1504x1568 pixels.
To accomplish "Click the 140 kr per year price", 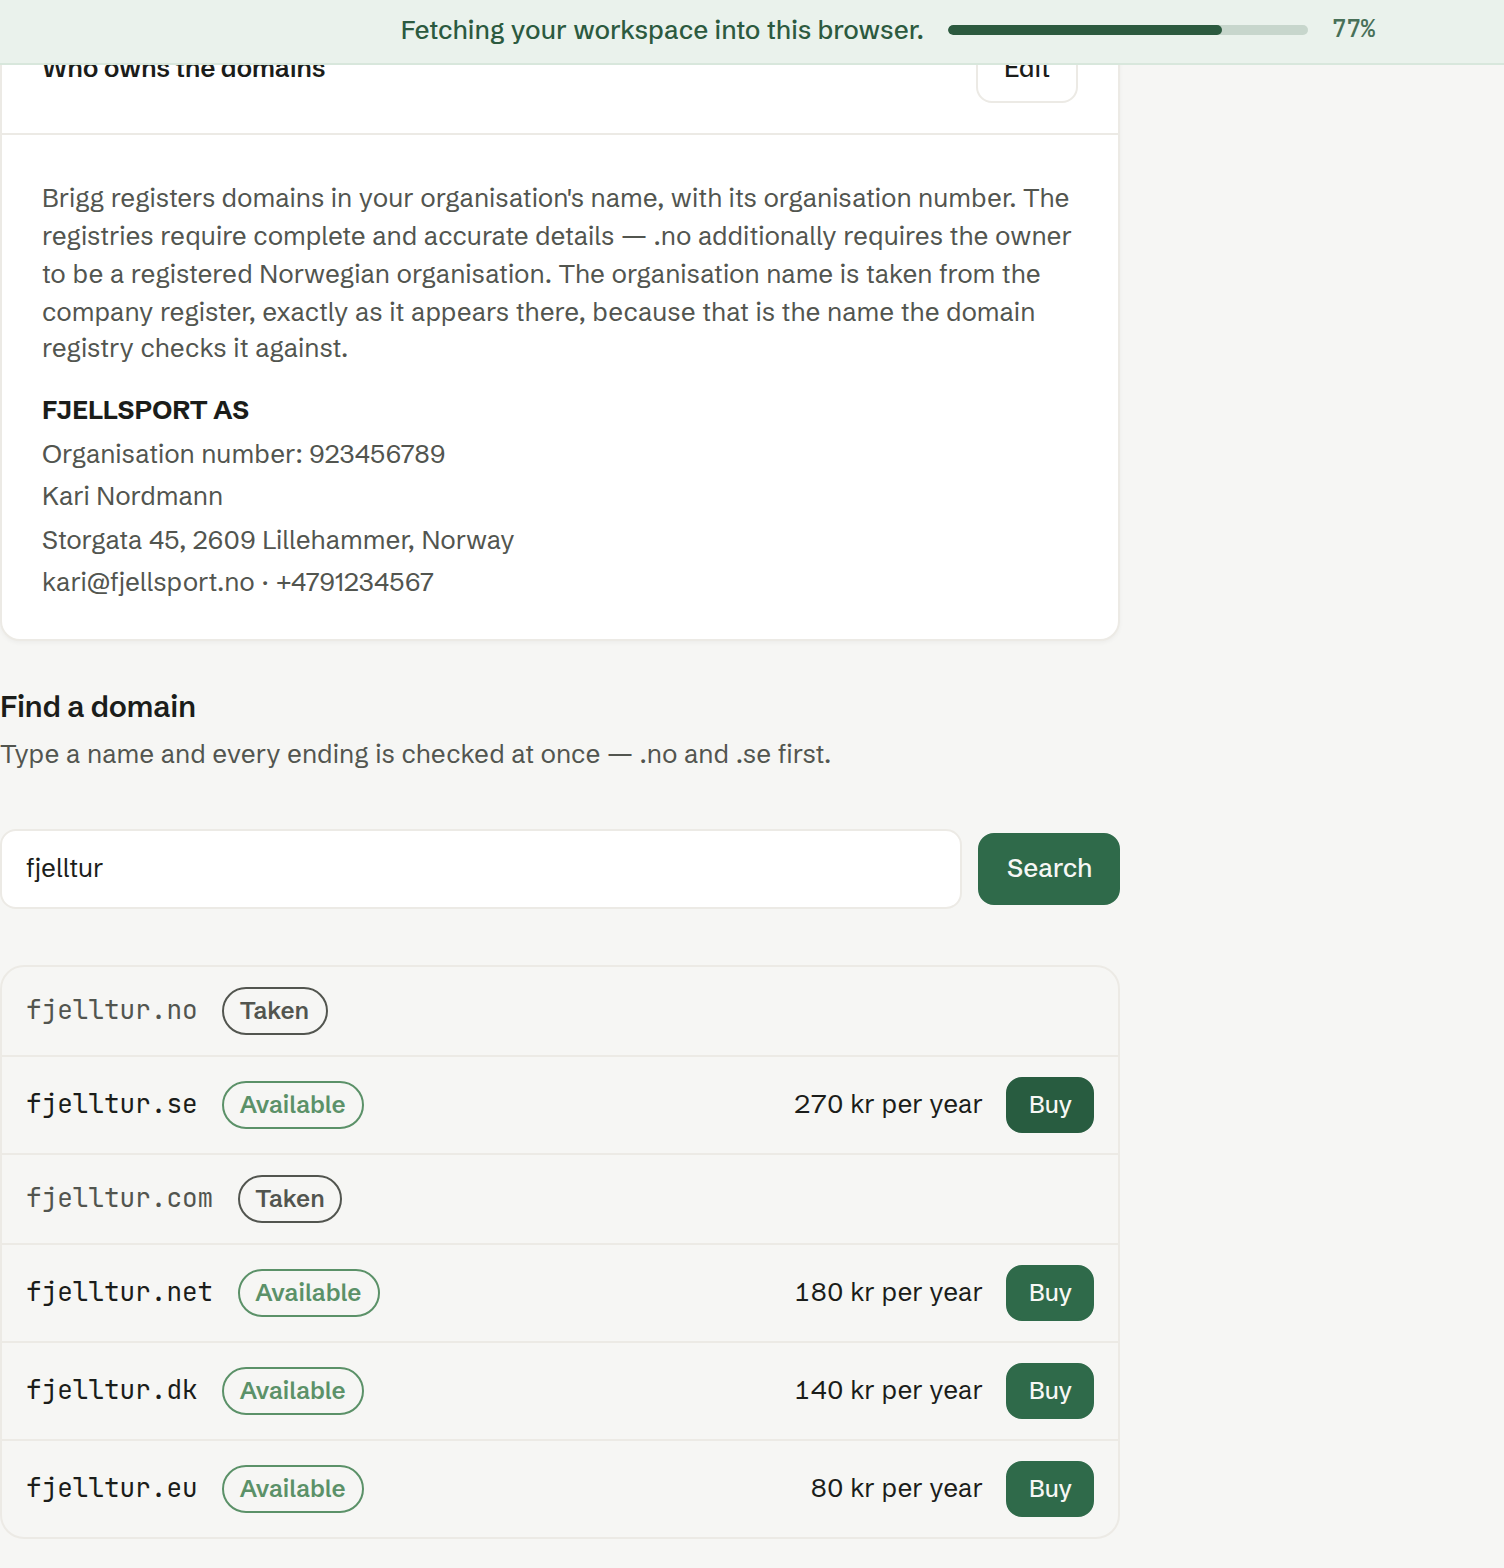I will click(888, 1391).
